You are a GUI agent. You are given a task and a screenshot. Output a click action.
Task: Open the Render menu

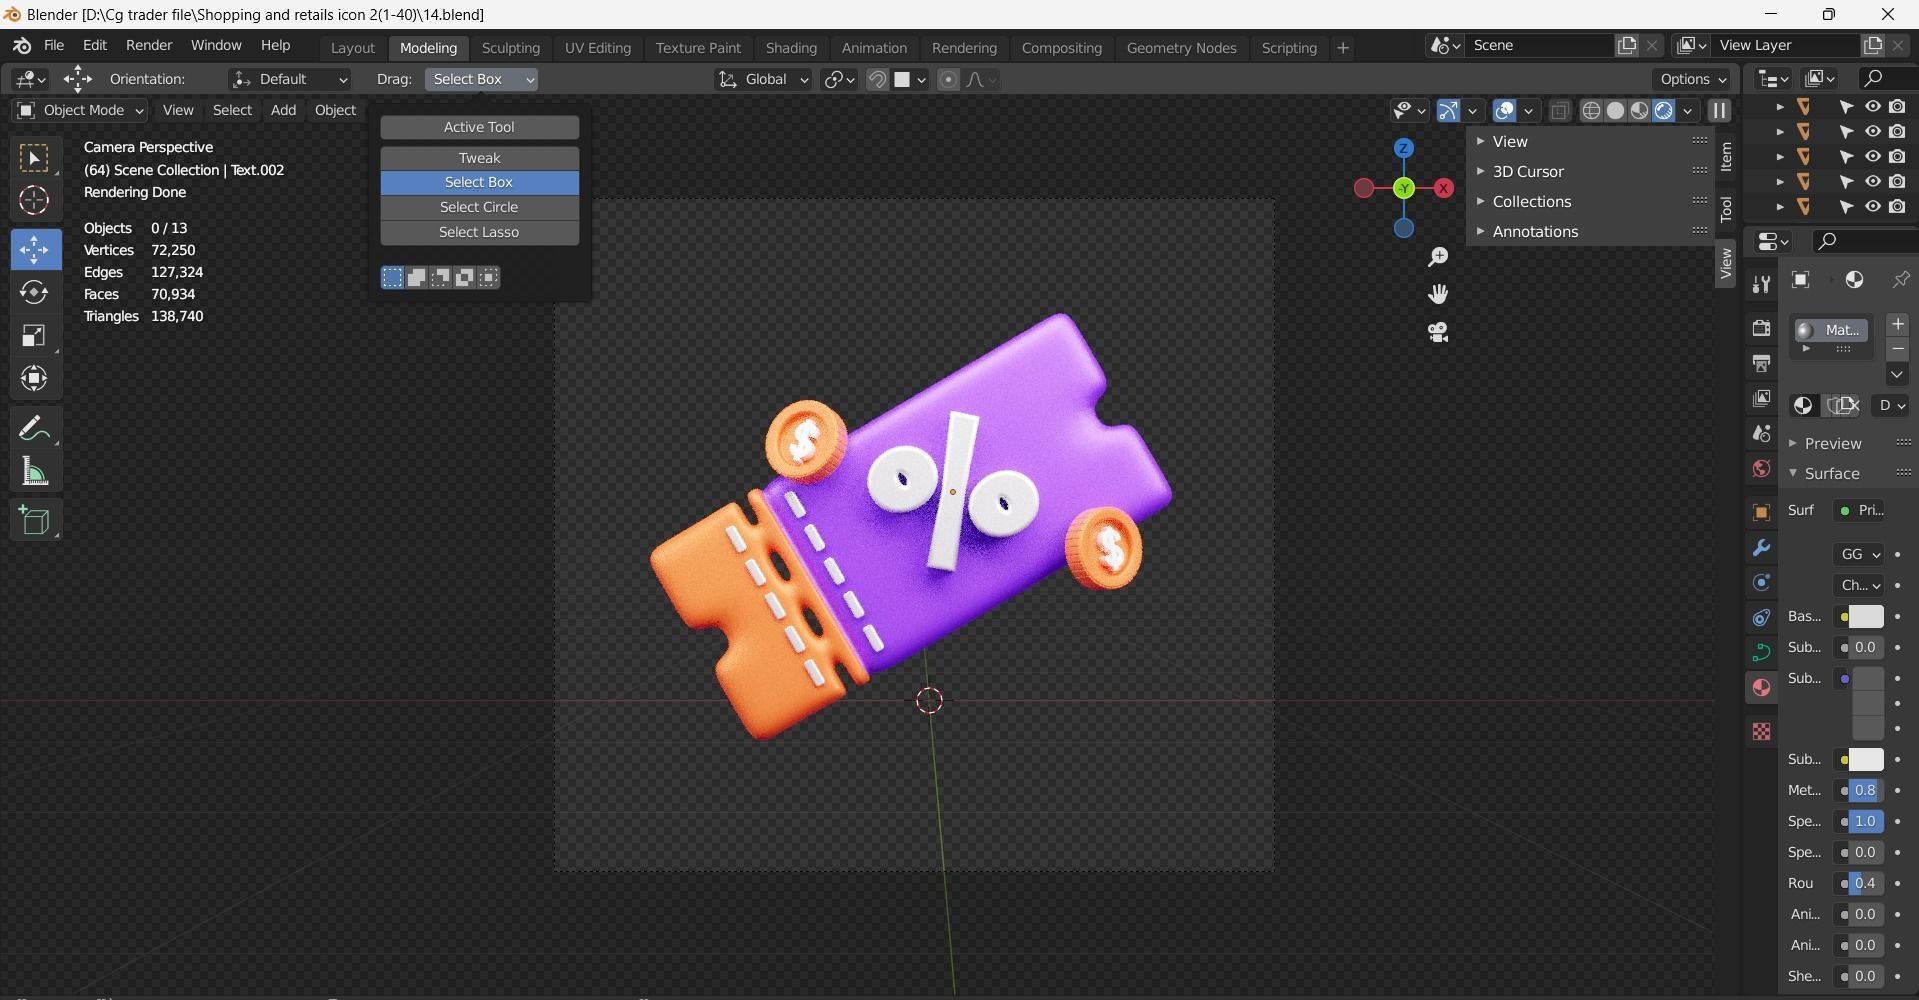coord(149,46)
